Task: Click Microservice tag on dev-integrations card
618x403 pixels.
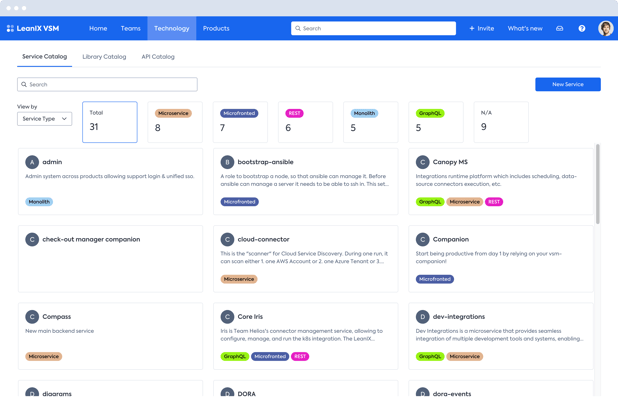Action: click(465, 356)
